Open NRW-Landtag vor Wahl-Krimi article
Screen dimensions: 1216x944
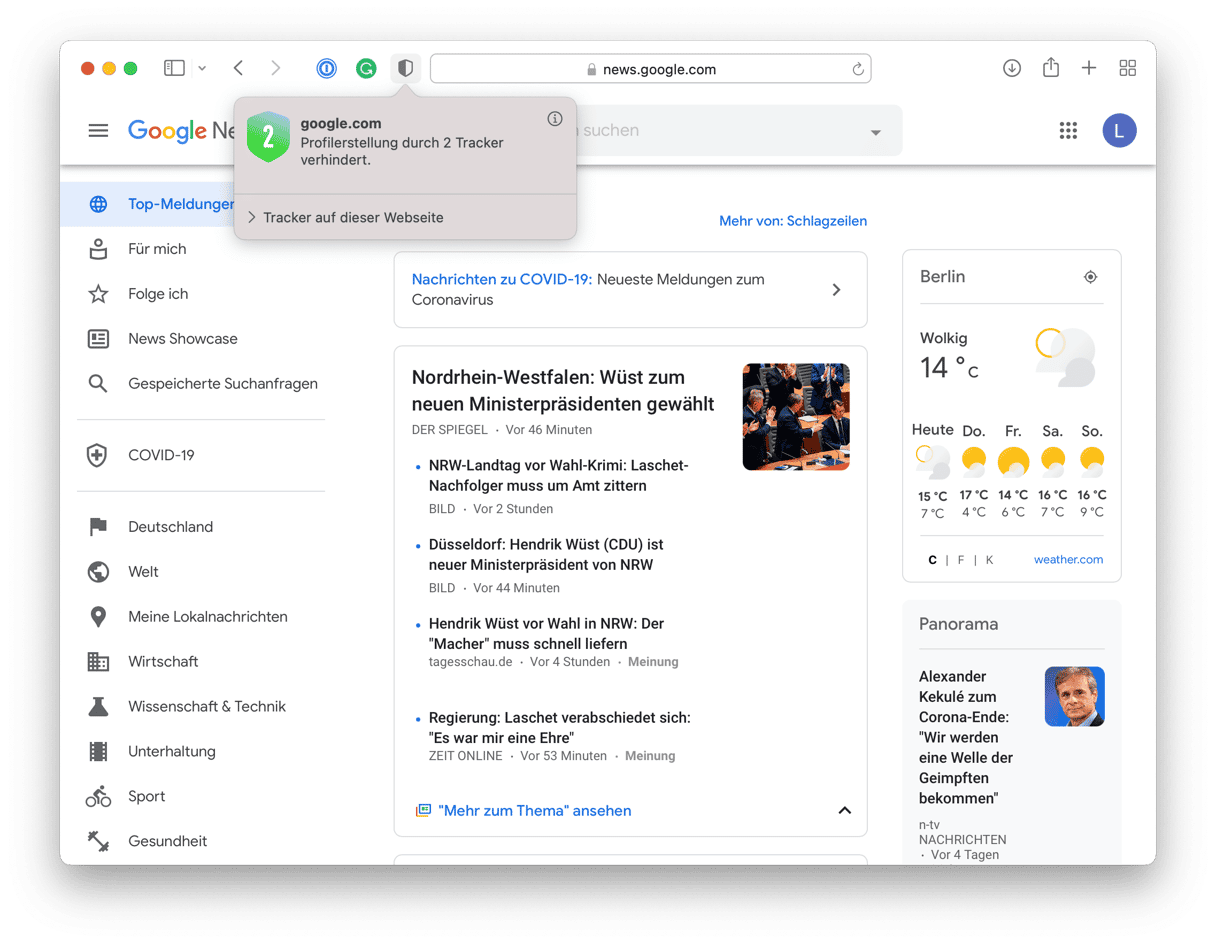click(559, 476)
